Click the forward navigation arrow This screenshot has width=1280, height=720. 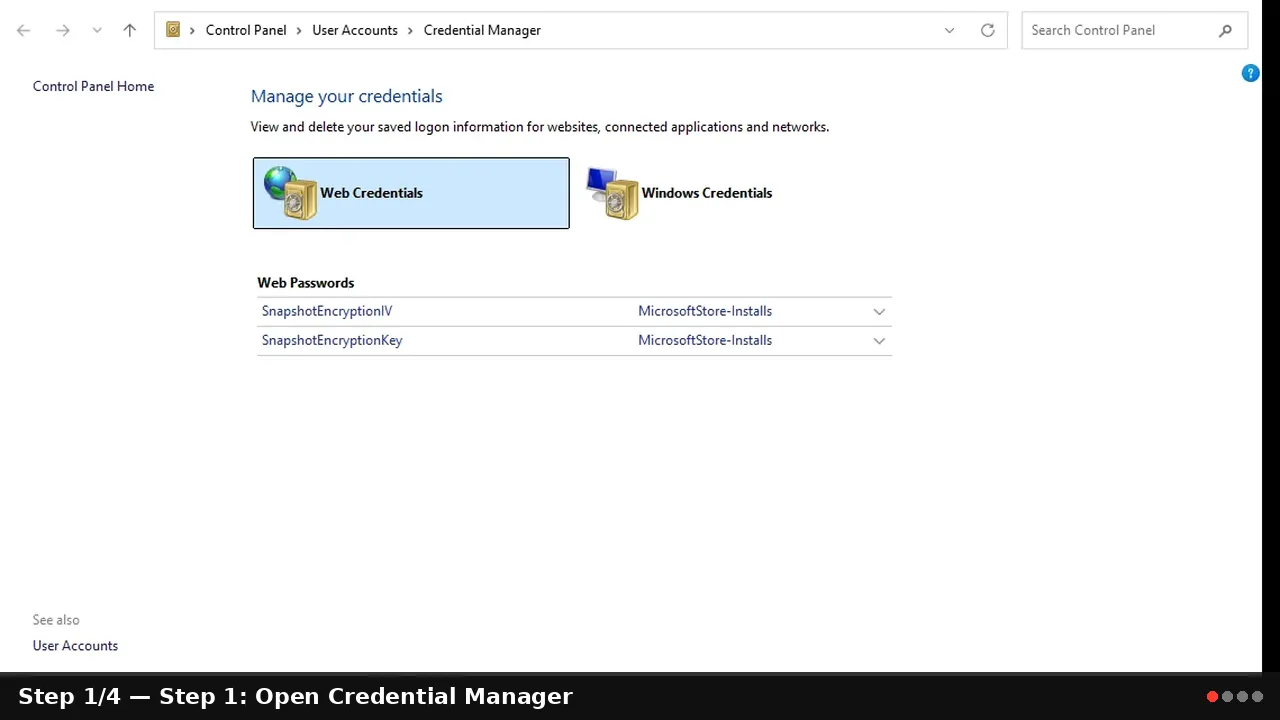62,30
